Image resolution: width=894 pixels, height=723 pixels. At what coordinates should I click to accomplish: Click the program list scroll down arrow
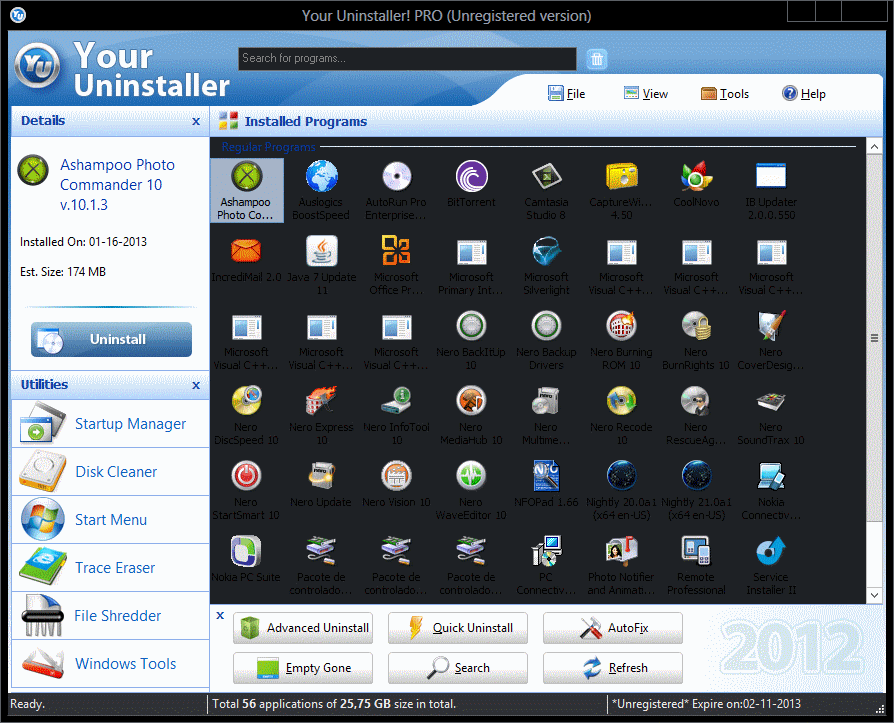[874, 595]
